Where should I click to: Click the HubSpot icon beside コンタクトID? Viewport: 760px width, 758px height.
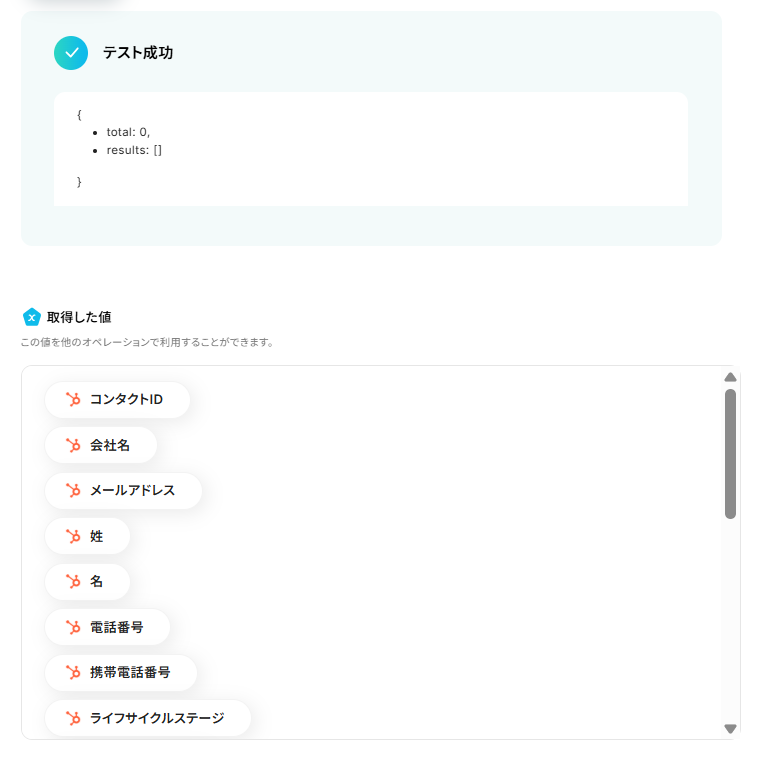point(73,399)
